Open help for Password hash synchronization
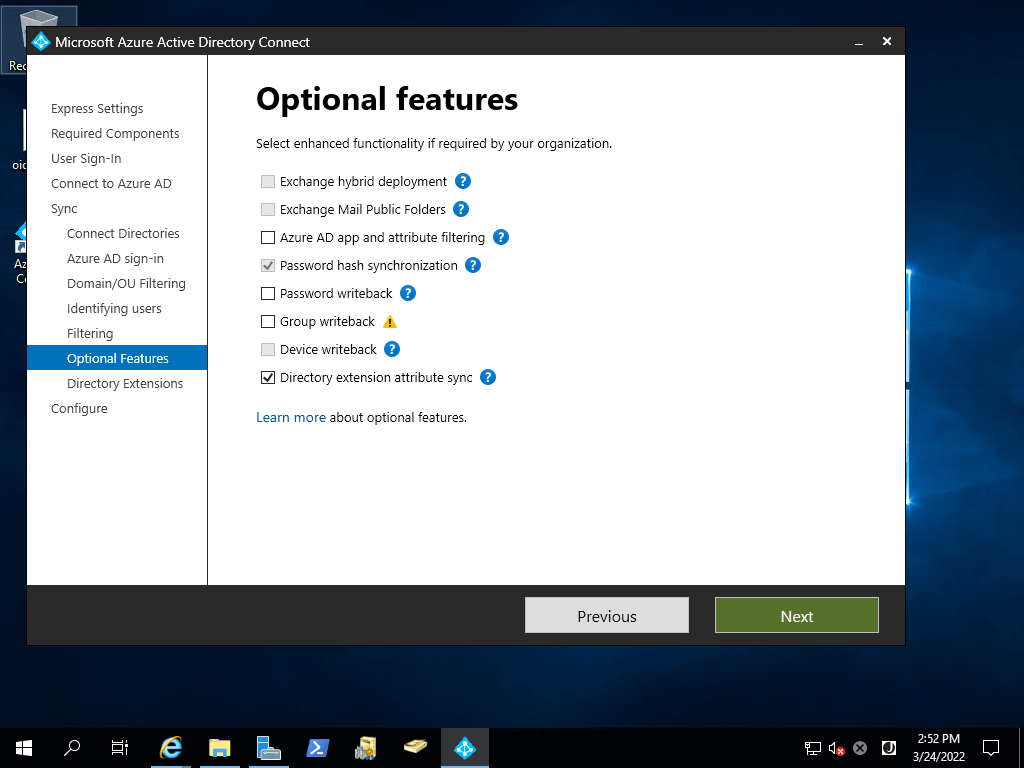This screenshot has height=768, width=1024. [x=473, y=265]
